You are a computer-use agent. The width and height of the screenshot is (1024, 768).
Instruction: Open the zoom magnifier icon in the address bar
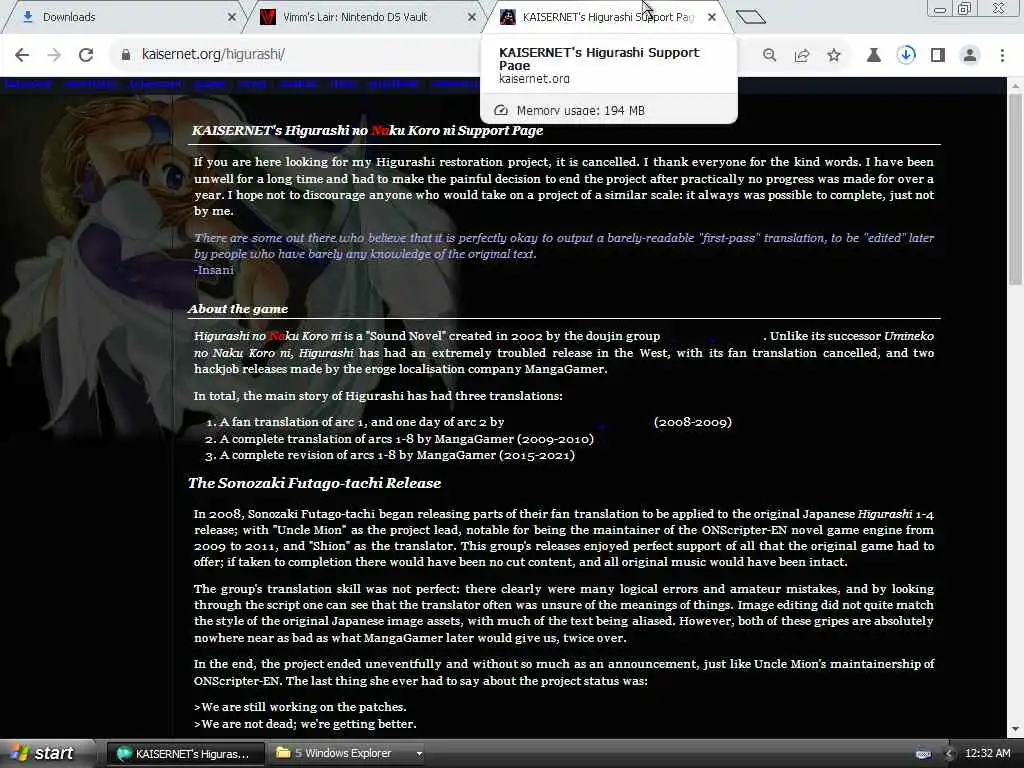point(769,55)
